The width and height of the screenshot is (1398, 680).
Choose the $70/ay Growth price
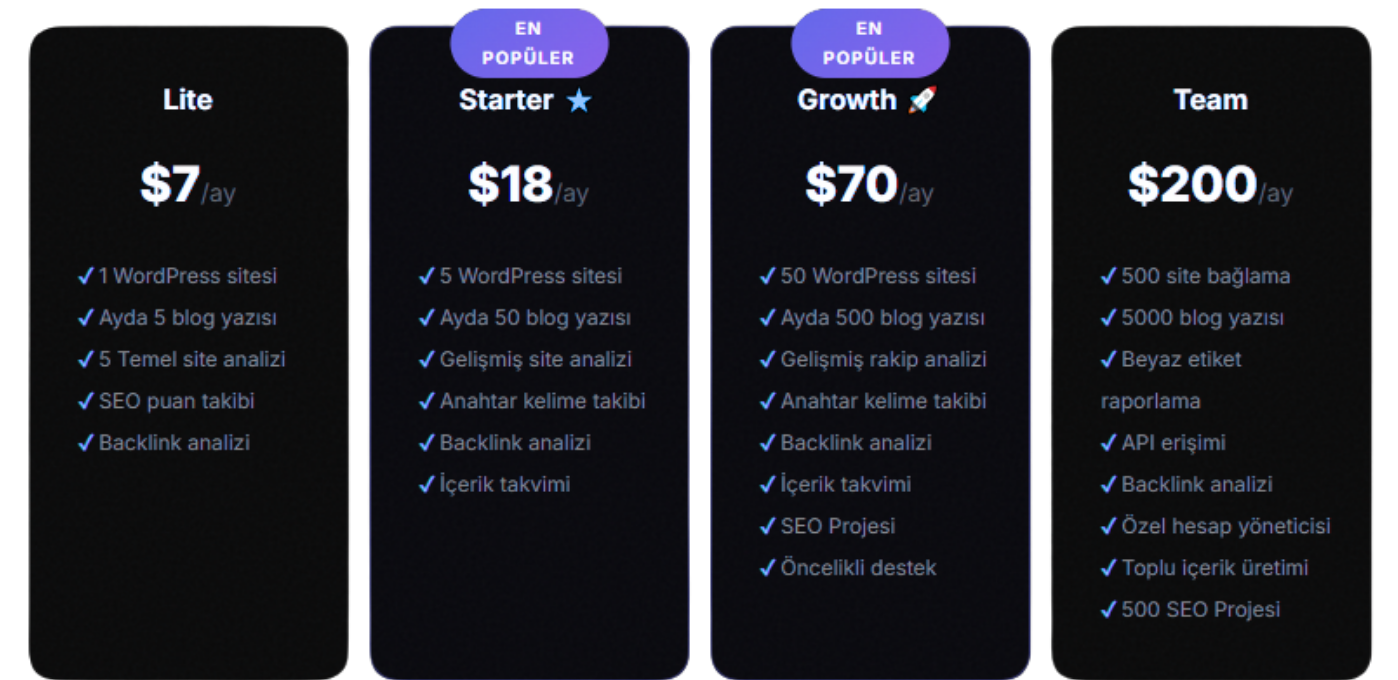pyautogui.click(x=869, y=185)
